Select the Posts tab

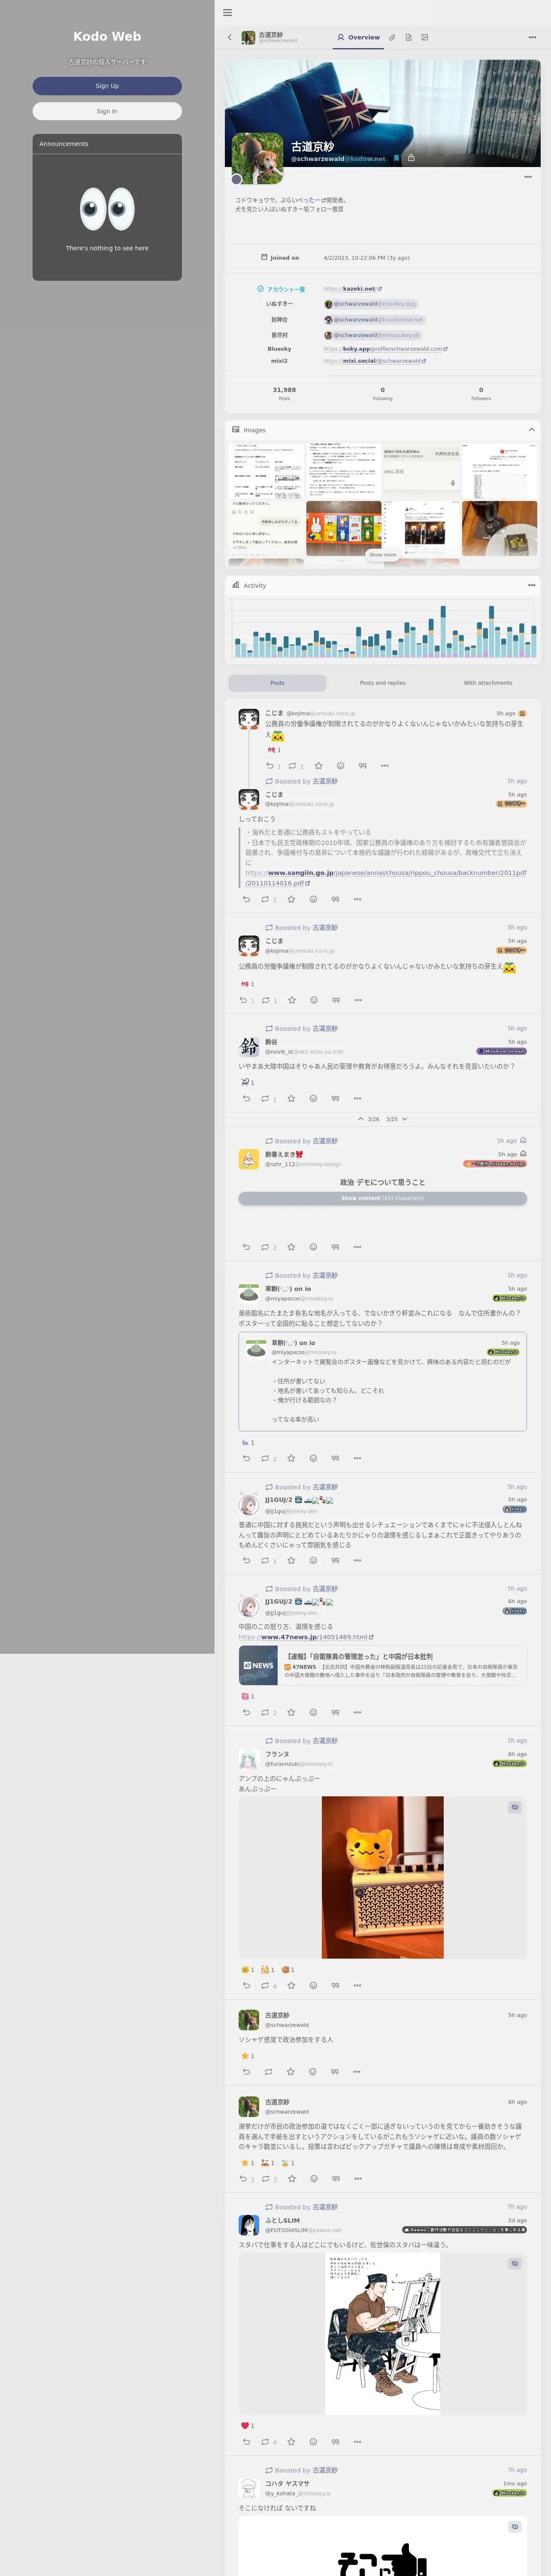(x=277, y=683)
